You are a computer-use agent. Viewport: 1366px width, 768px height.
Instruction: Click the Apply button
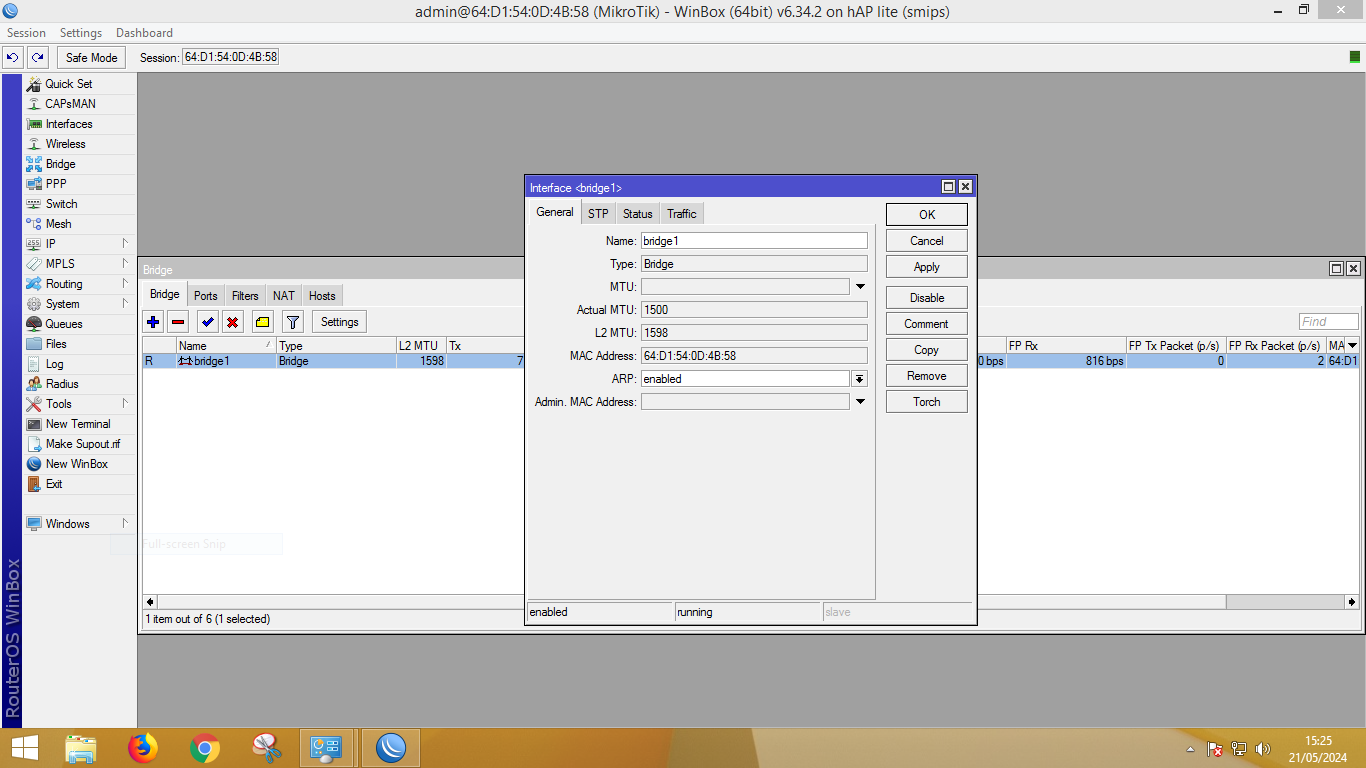click(x=926, y=267)
